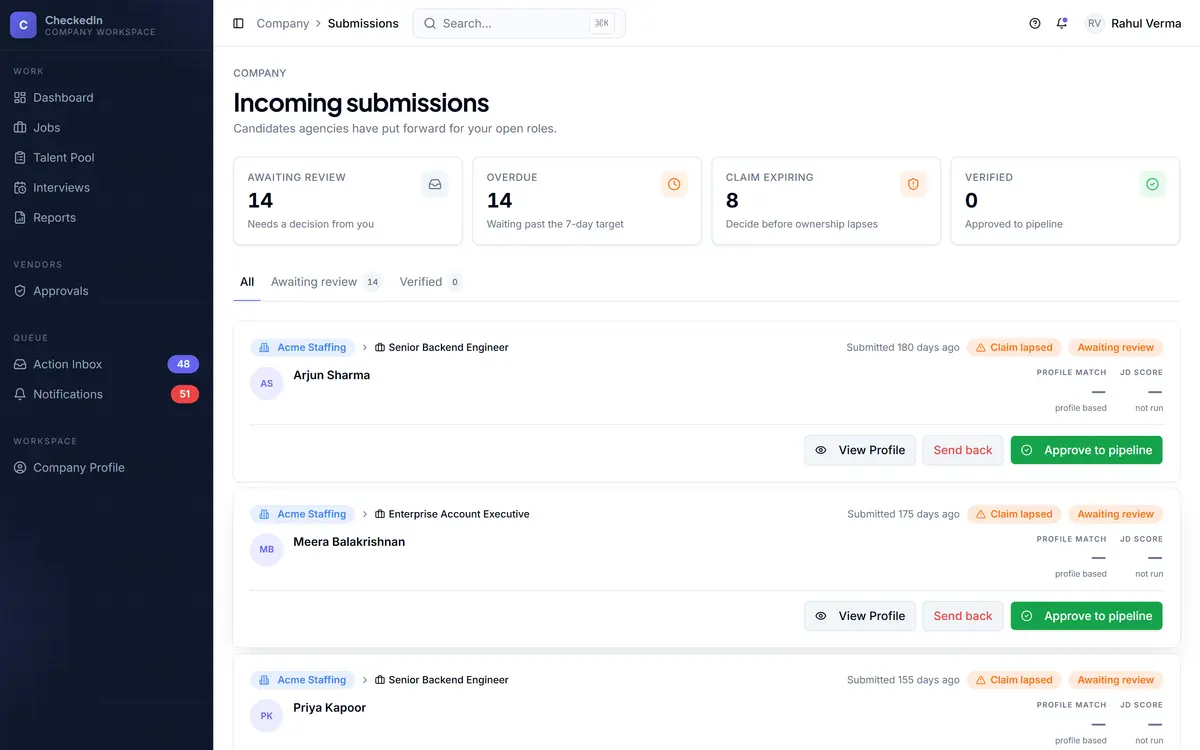Click the name Arjun Sharma
The height and width of the screenshot is (750, 1200).
332,375
